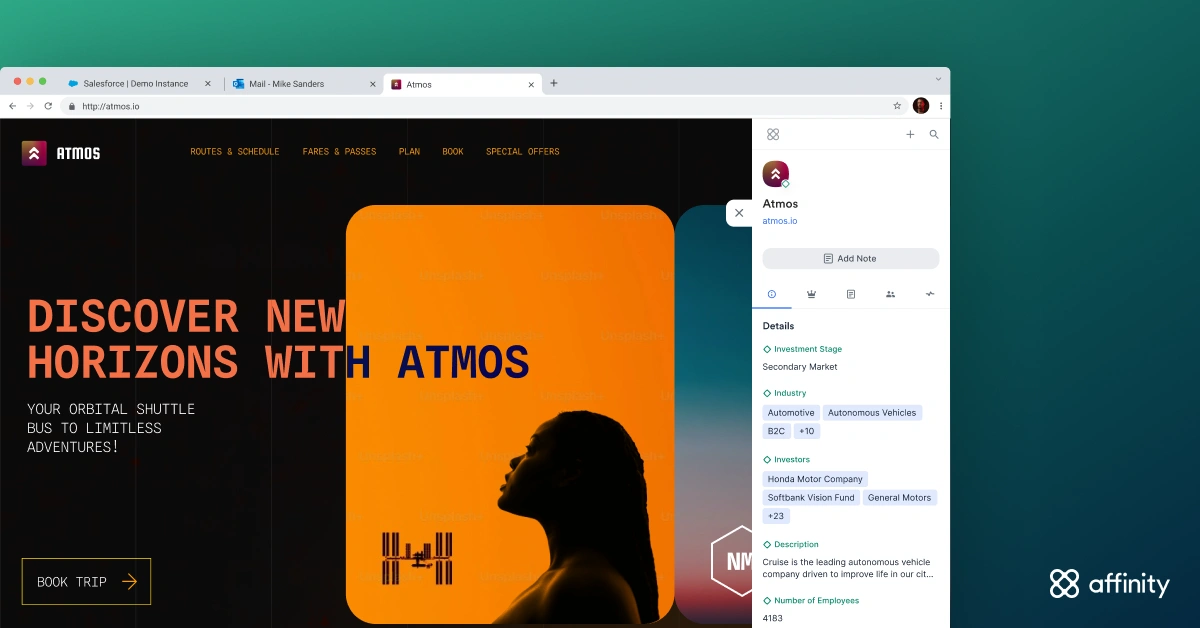Screen dimensions: 1200x628
Task: Click the address bar showing http://atmos.io
Action: [x=484, y=106]
